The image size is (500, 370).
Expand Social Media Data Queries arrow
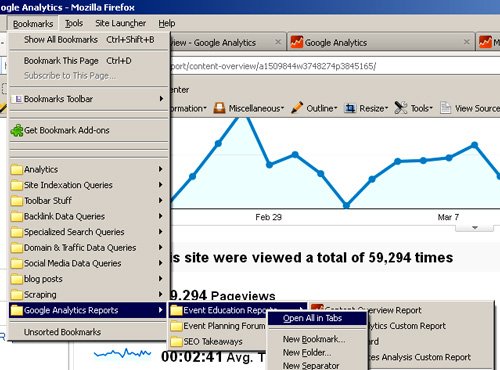tap(161, 263)
